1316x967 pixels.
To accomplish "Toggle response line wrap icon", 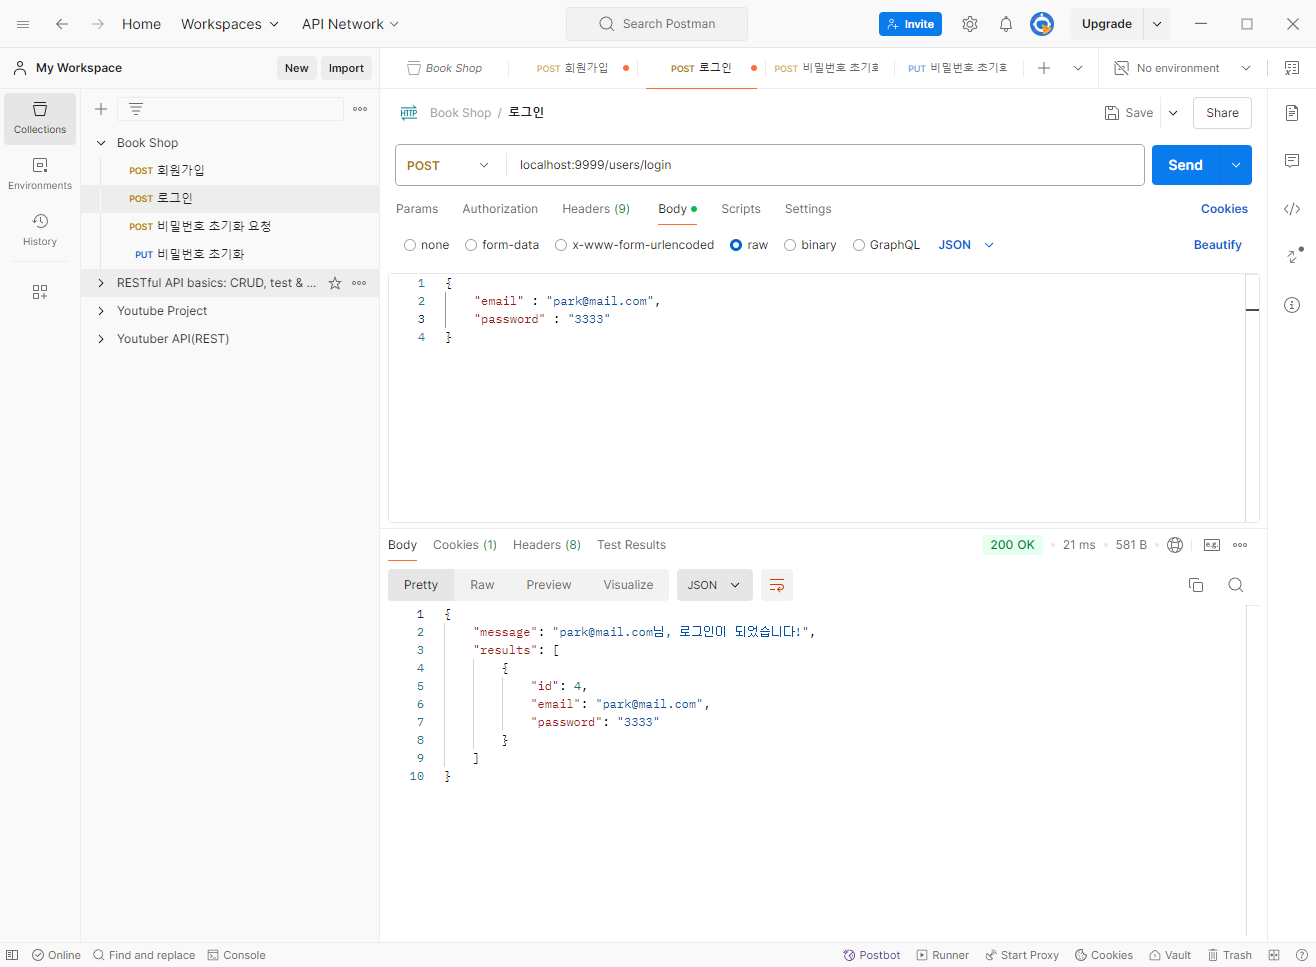I will click(x=777, y=585).
